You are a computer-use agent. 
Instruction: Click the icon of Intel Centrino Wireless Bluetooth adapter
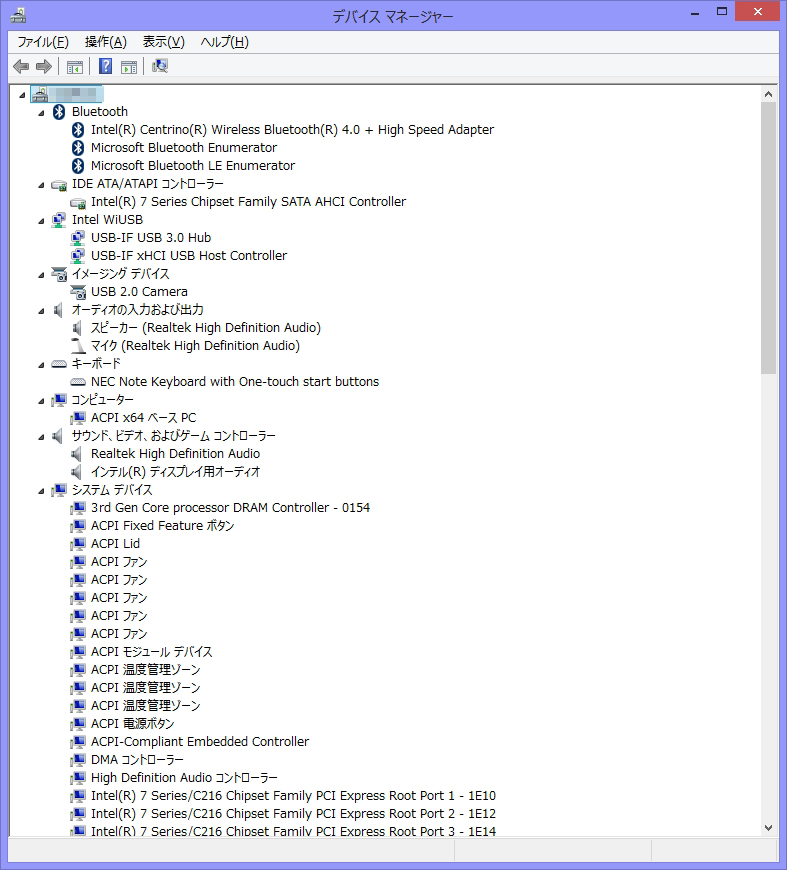[78, 130]
